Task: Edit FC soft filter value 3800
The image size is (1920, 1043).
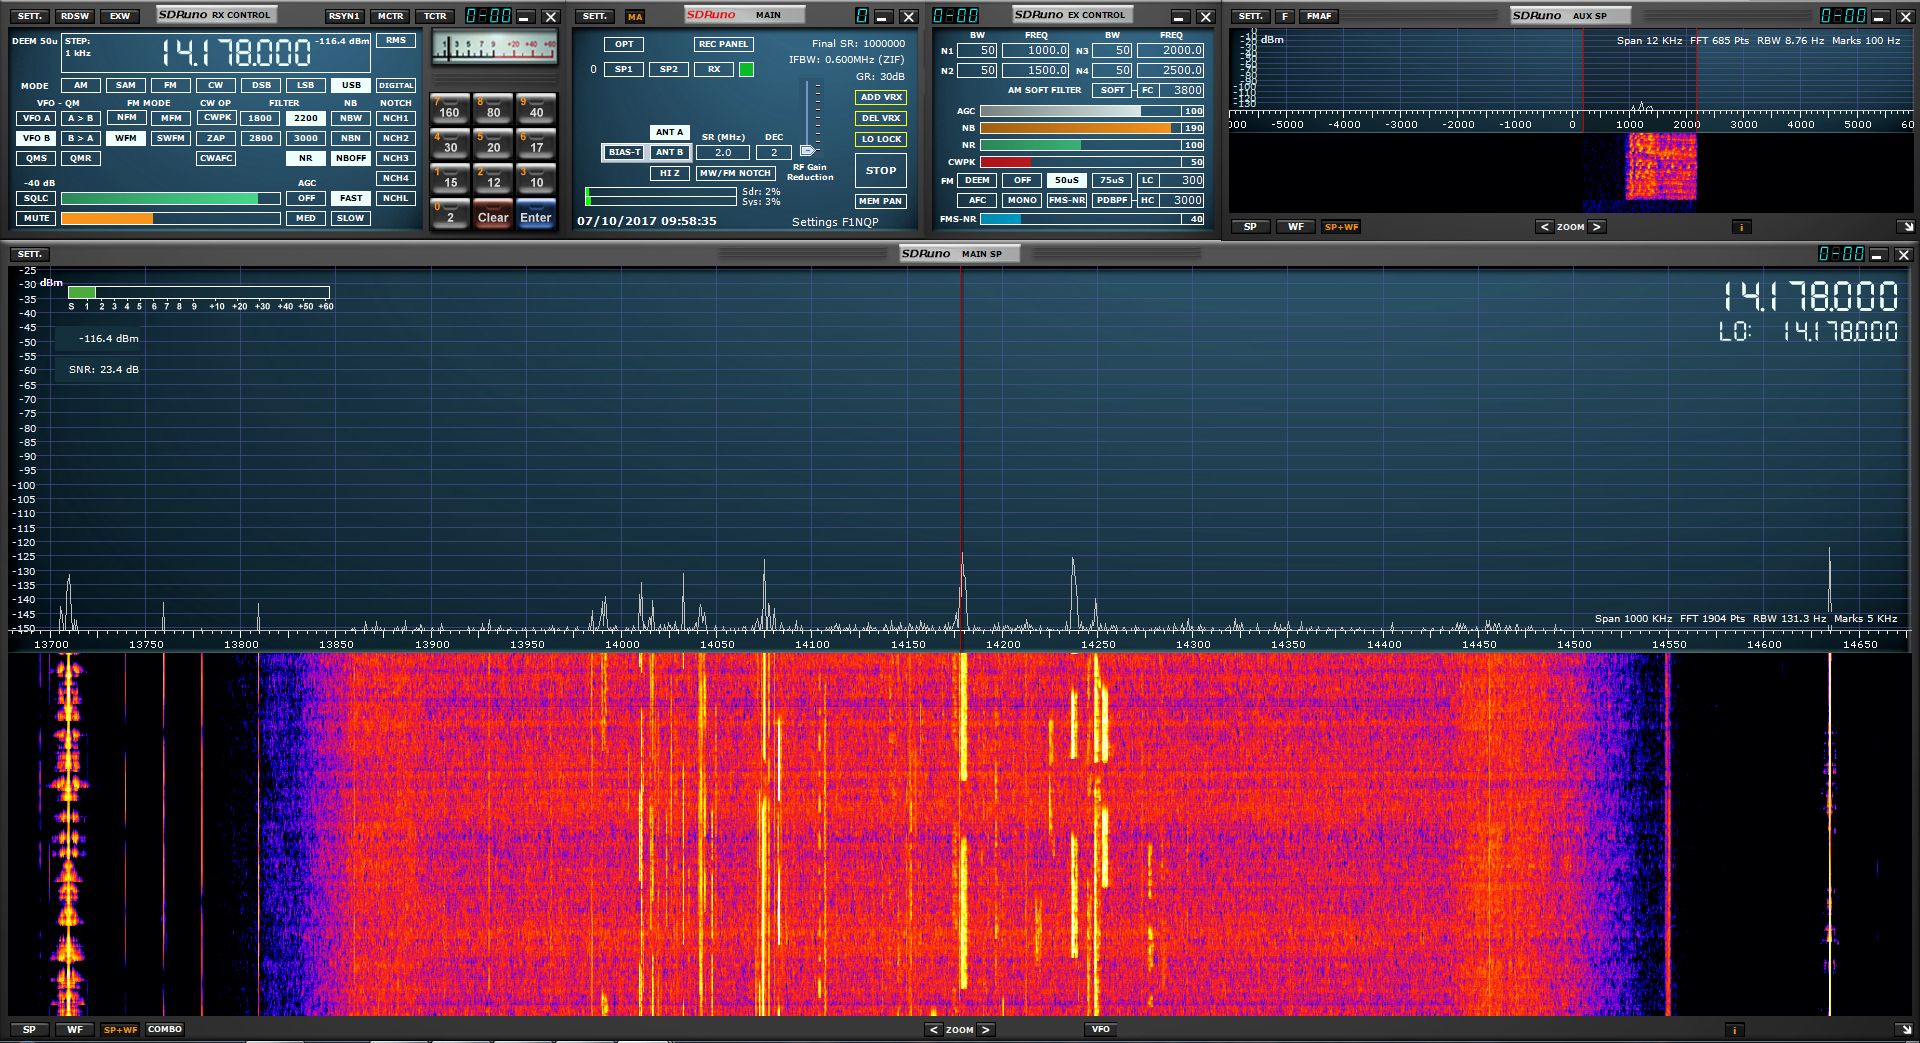Action: (x=1182, y=90)
